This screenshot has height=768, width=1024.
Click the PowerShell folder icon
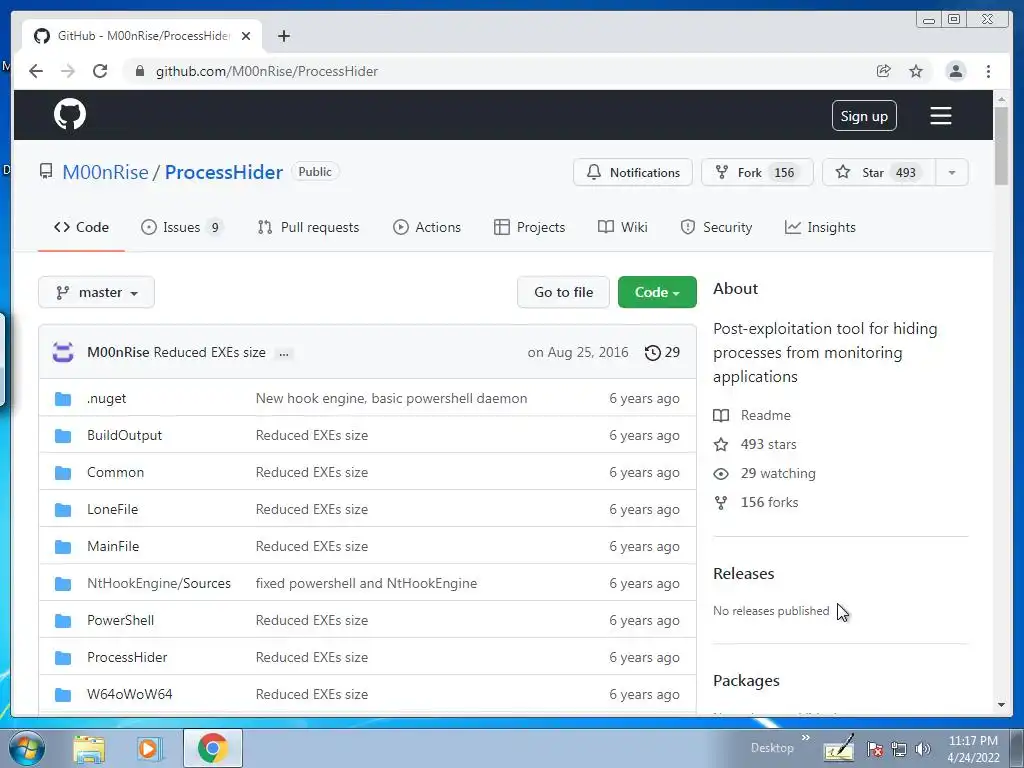[63, 620]
